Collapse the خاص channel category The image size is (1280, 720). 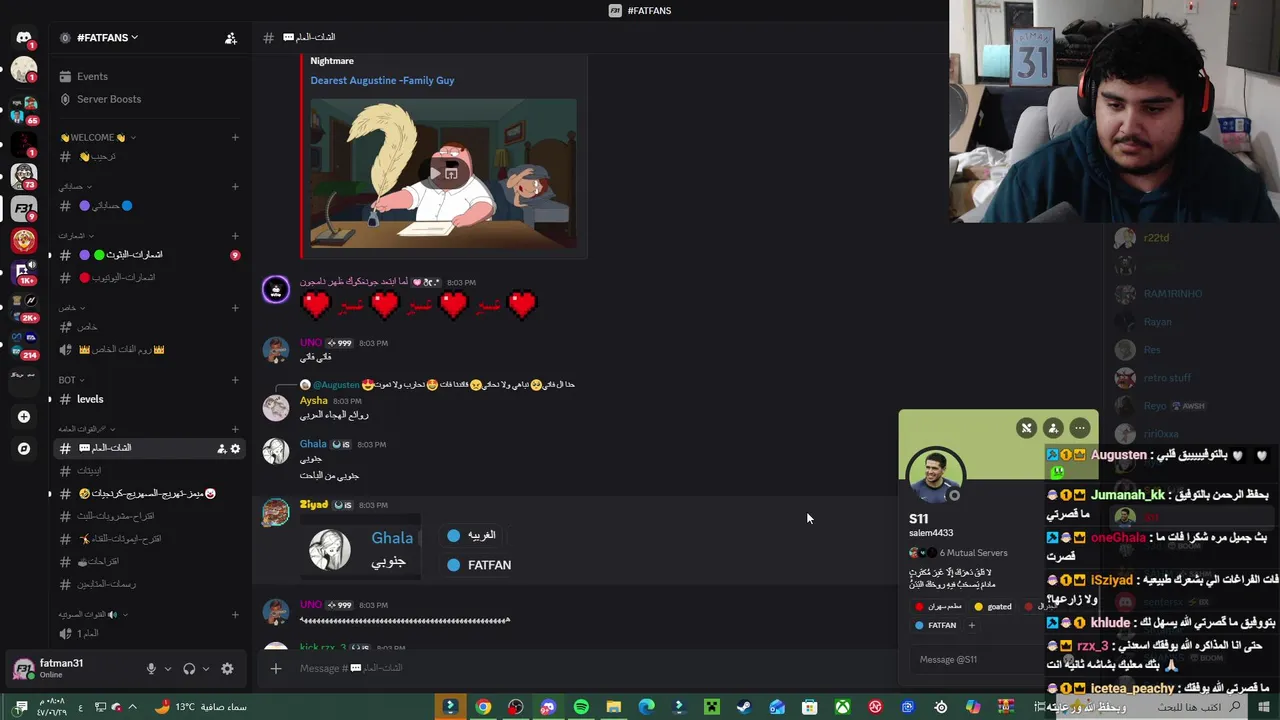point(71,308)
